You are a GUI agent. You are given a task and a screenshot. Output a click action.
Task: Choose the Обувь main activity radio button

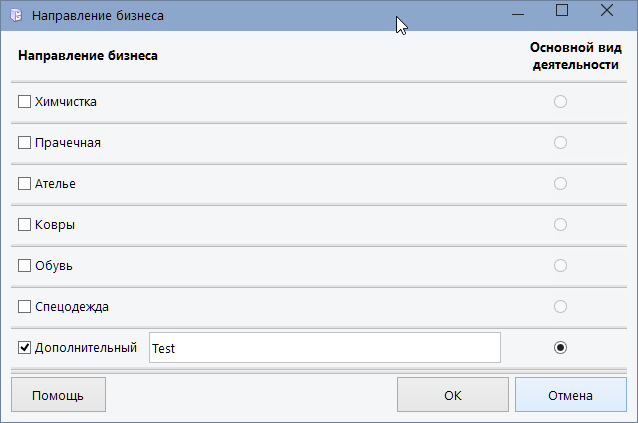click(560, 265)
